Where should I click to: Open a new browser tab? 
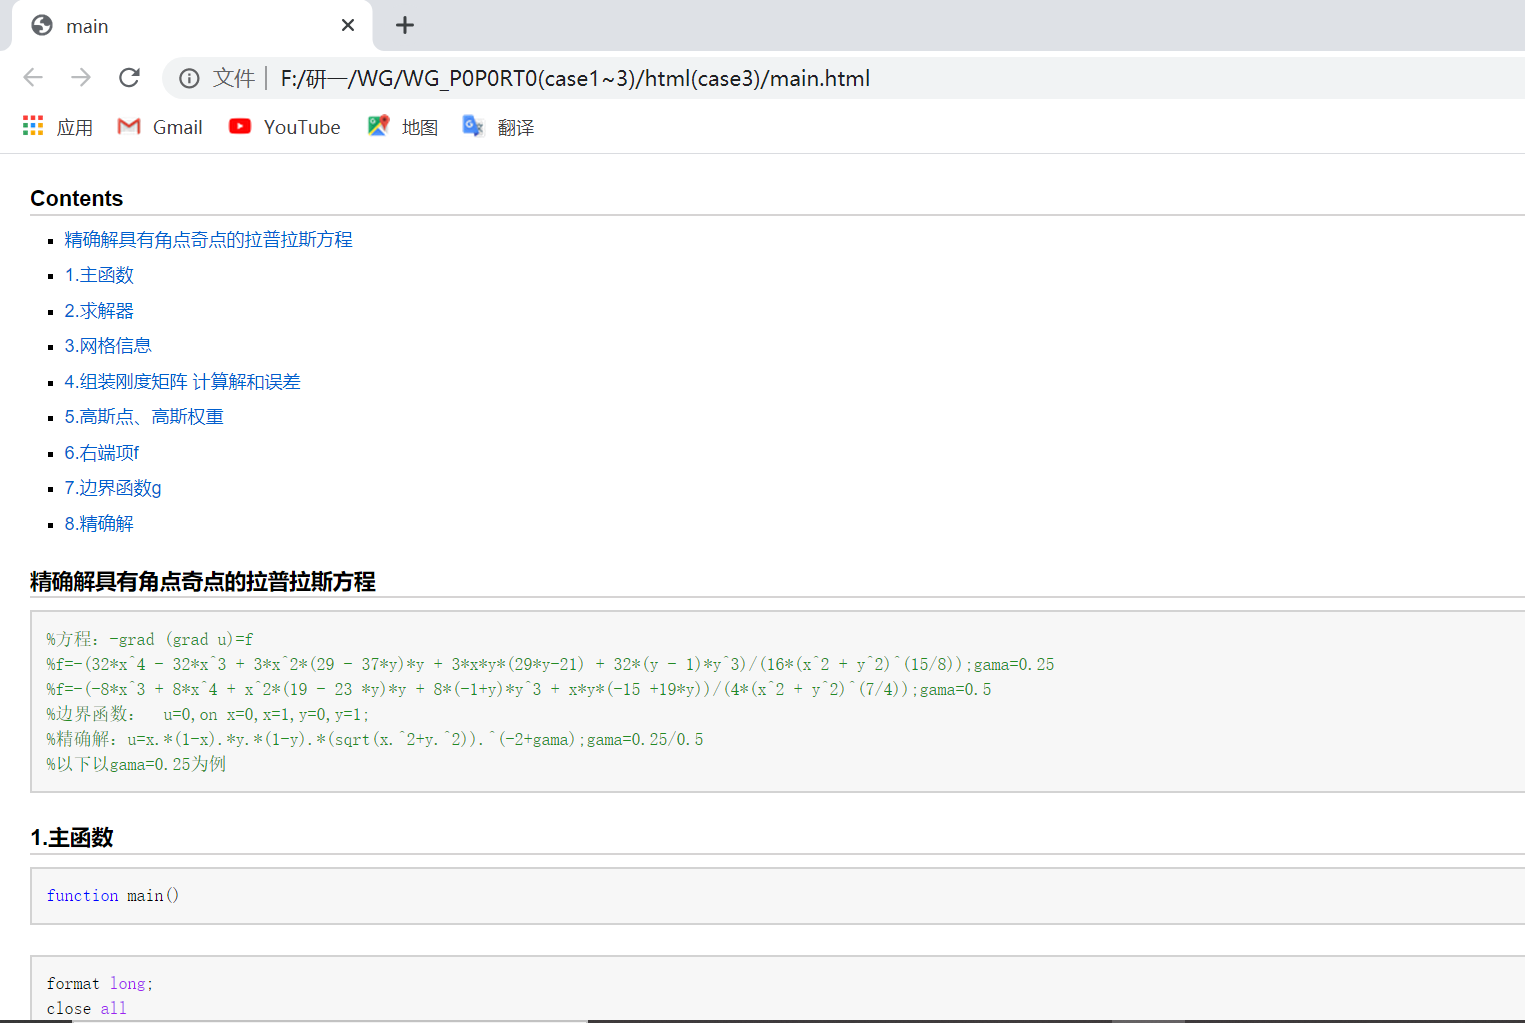[404, 25]
